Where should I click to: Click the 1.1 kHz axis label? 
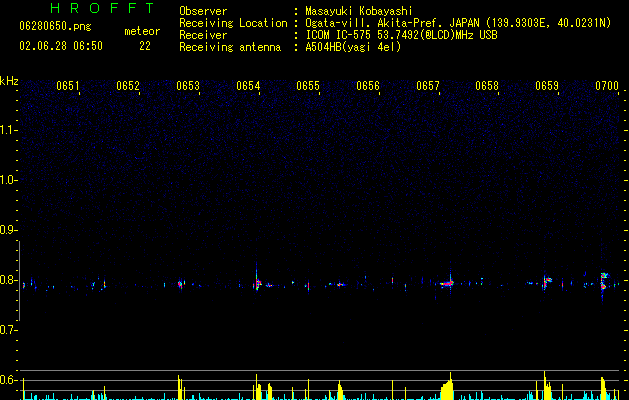pyautogui.click(x=8, y=130)
